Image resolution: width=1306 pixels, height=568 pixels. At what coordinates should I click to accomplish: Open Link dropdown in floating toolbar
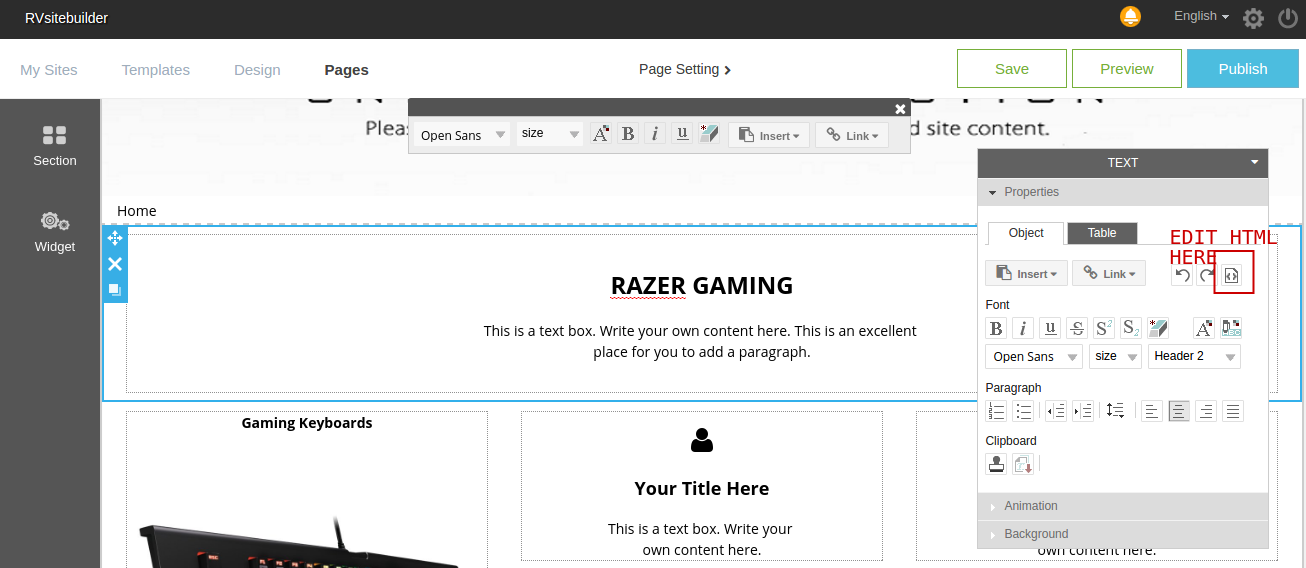click(x=852, y=135)
